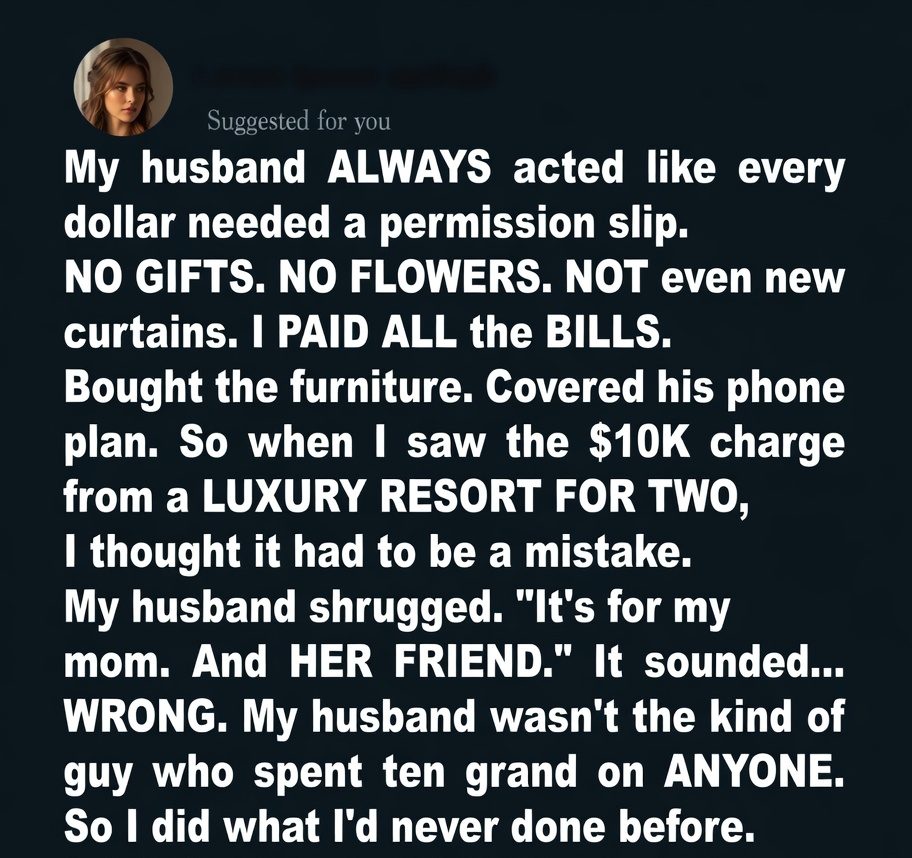This screenshot has width=912, height=858.
Task: Click the "Suggested for you" label
Action: [298, 122]
